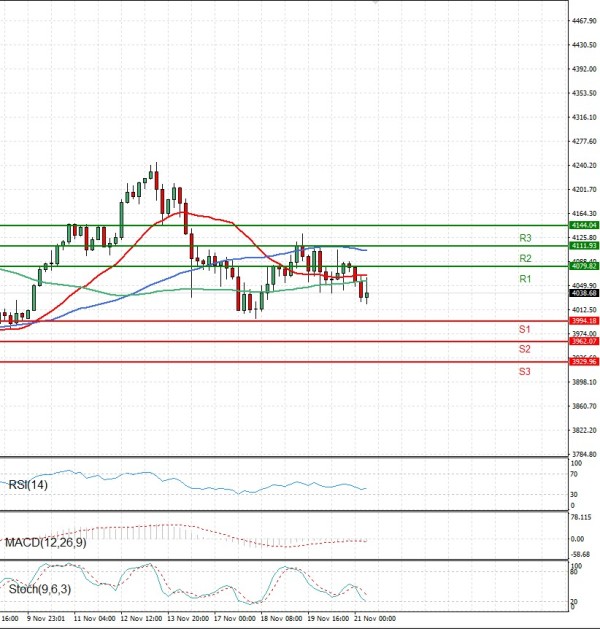The width and height of the screenshot is (600, 629).
Task: Click the 12 Nov 12:00 time label
Action: point(141,619)
